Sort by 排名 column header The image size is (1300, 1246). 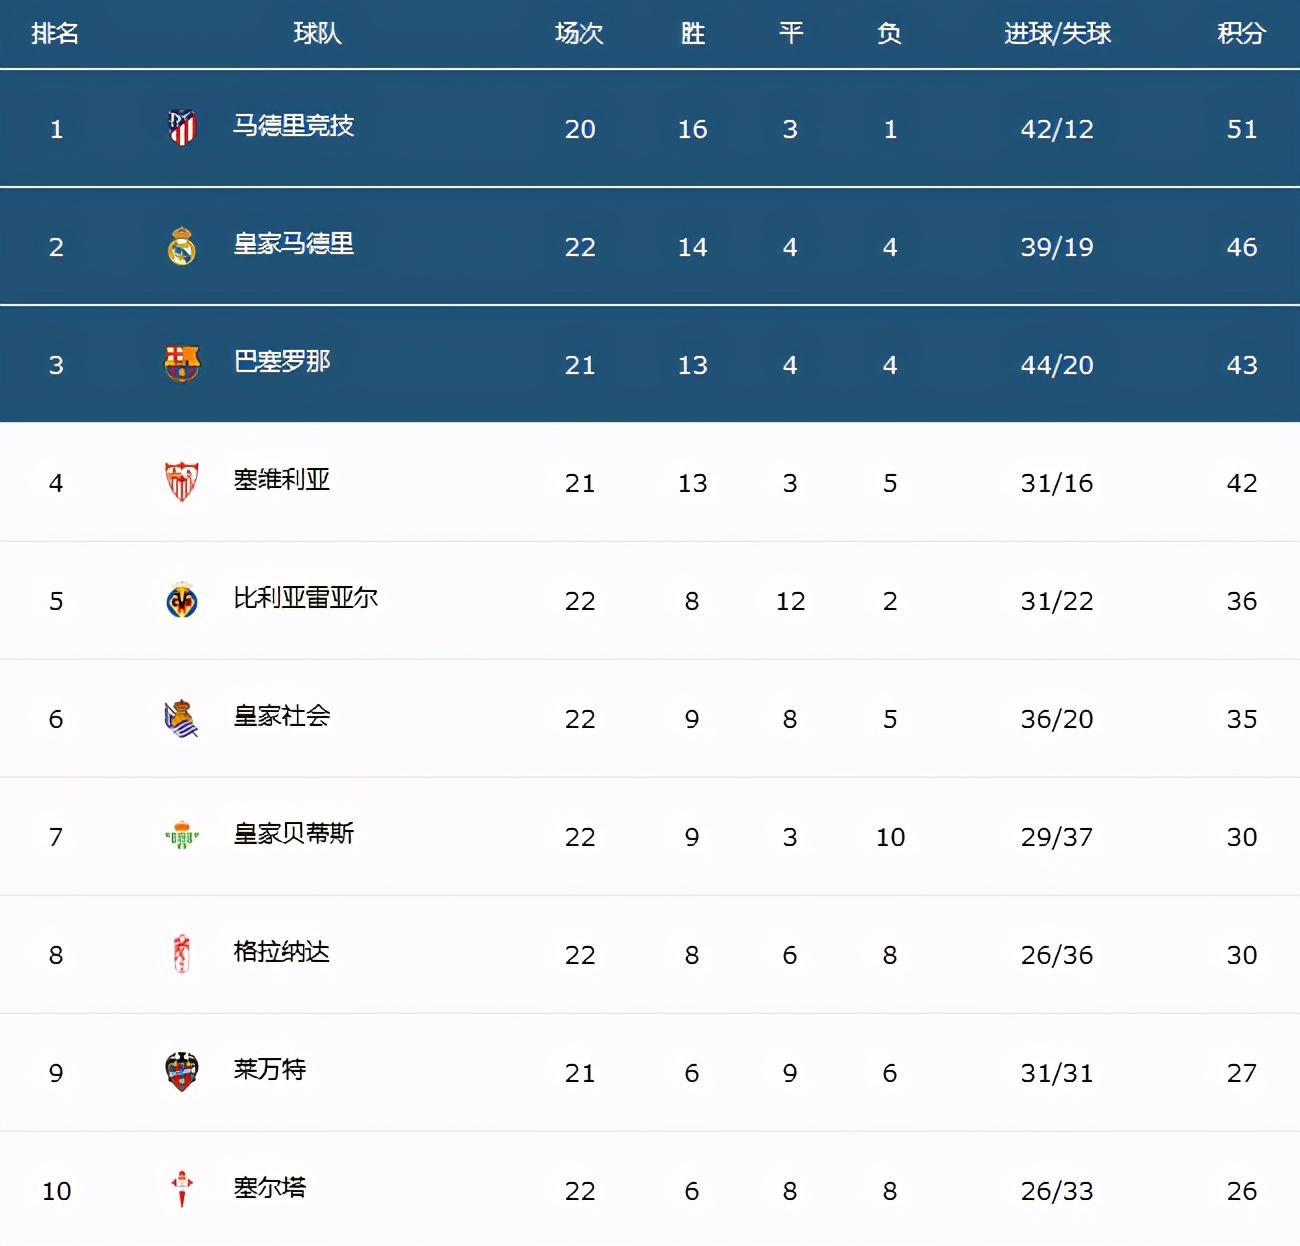[x=55, y=34]
